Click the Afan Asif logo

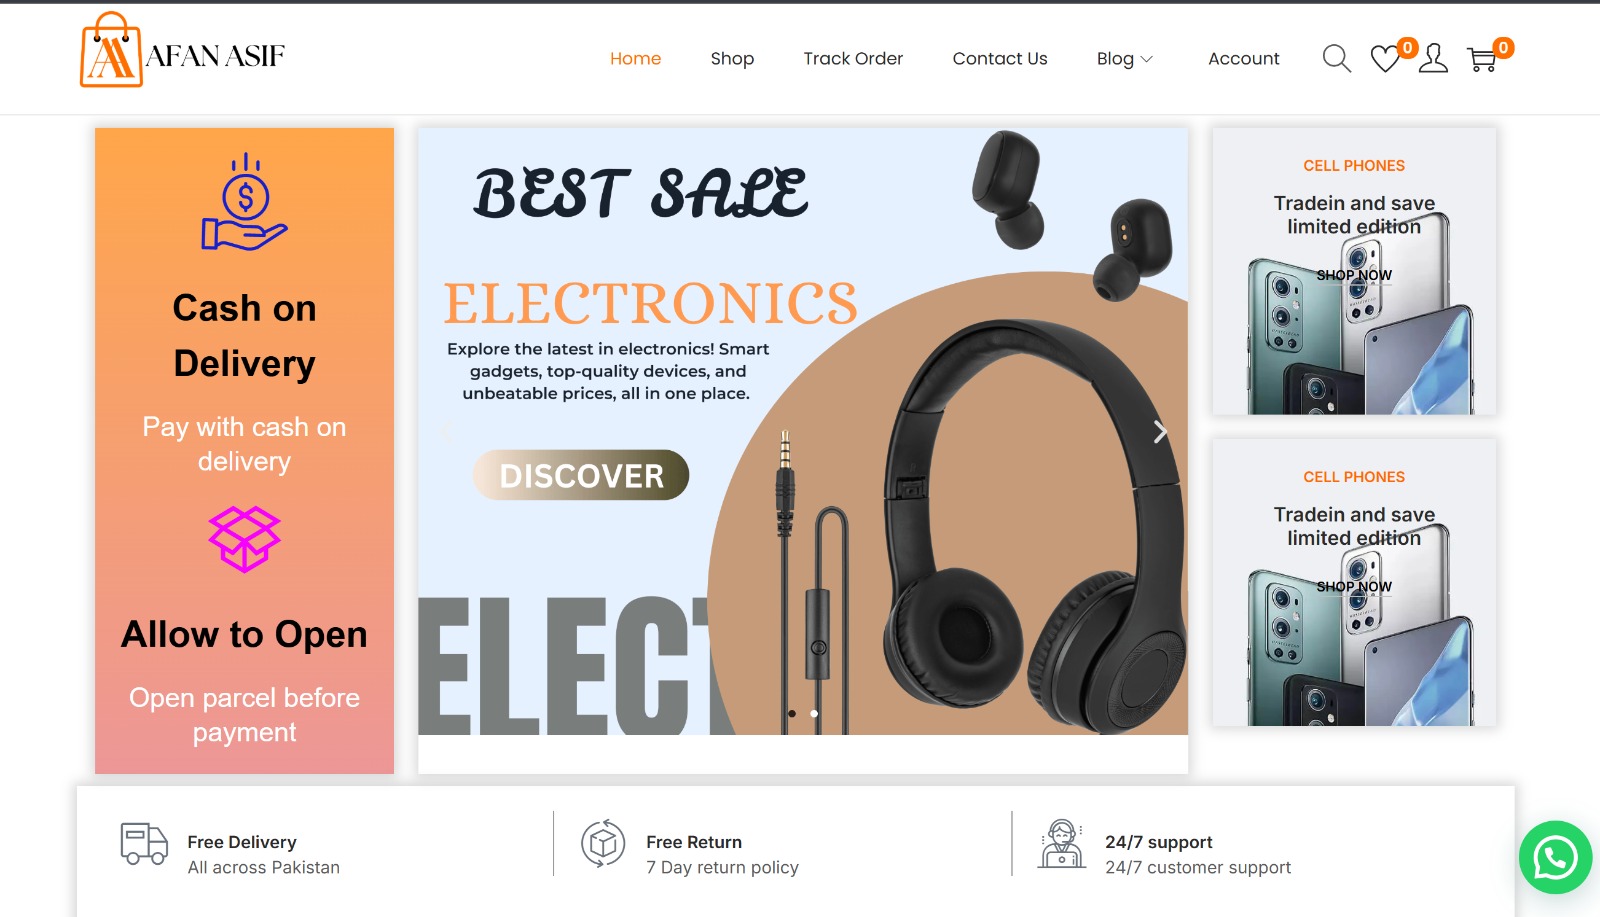[183, 50]
